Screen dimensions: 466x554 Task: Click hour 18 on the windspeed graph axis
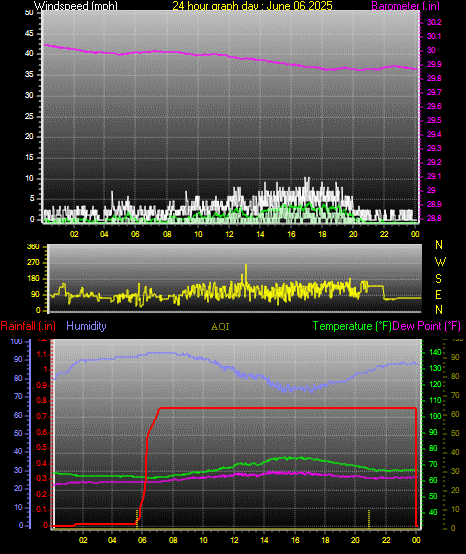pos(322,234)
